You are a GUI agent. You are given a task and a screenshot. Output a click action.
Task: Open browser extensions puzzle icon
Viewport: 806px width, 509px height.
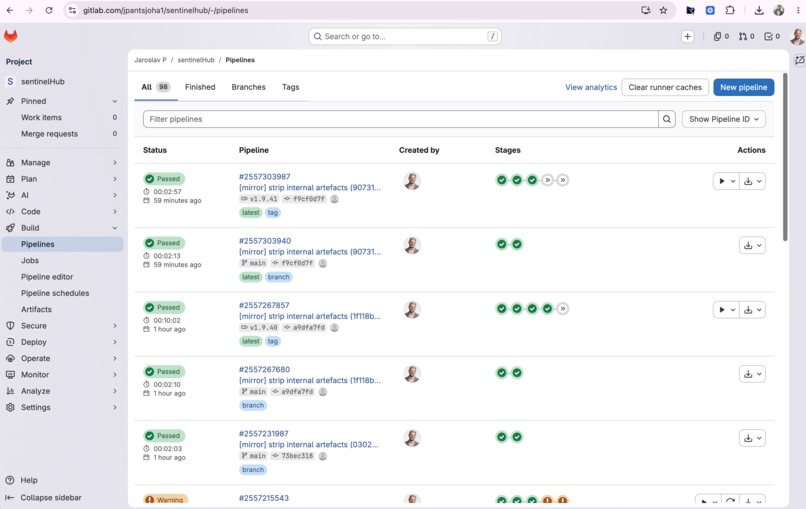click(x=729, y=10)
